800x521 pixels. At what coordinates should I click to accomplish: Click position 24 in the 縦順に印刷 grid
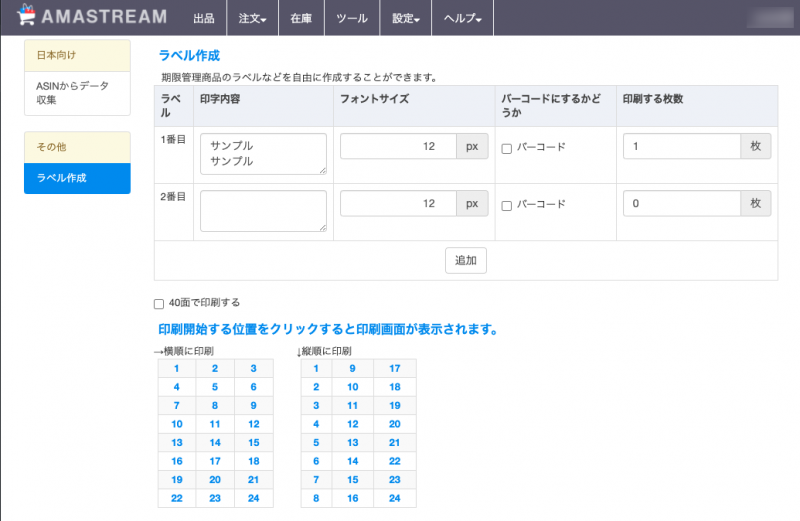[395, 498]
